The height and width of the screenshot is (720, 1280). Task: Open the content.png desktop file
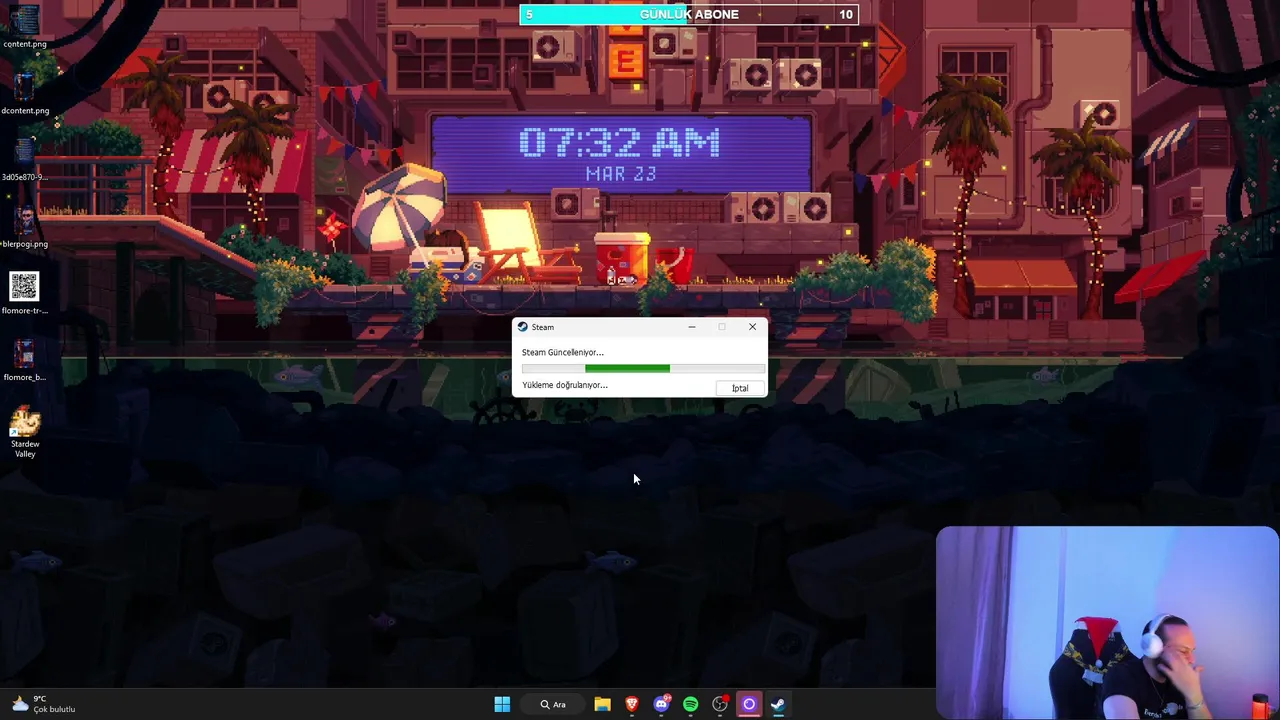click(x=24, y=26)
